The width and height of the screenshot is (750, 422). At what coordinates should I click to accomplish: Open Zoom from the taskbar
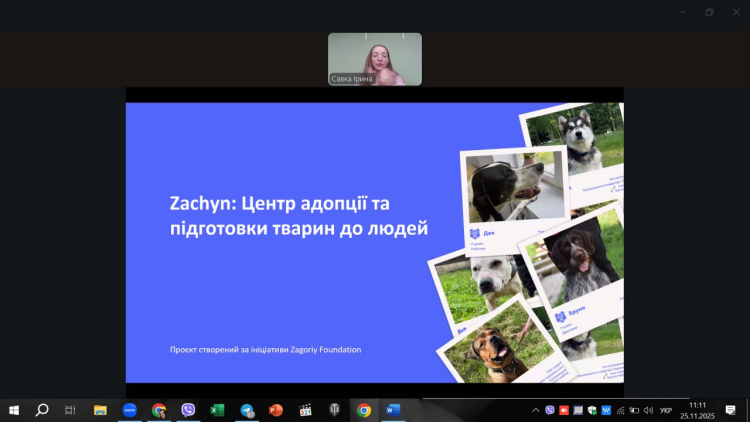(x=130, y=410)
